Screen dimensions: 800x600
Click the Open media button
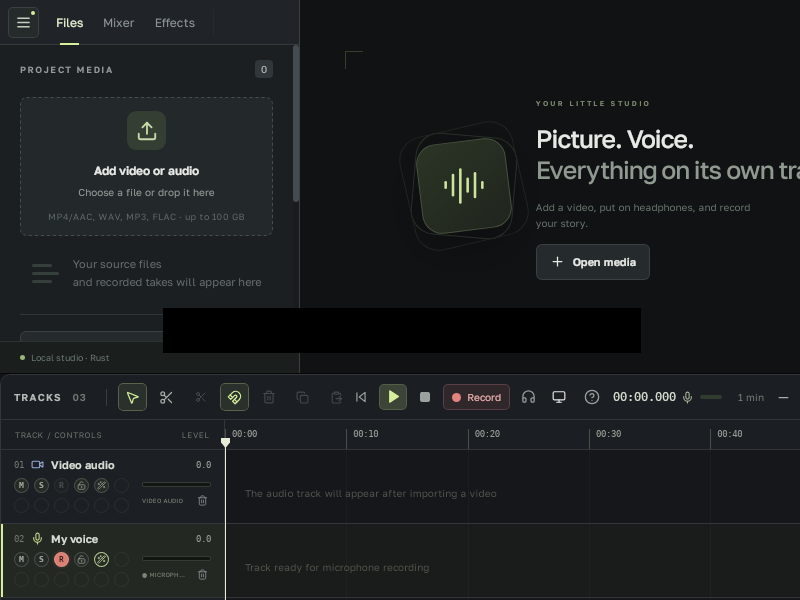pos(592,262)
